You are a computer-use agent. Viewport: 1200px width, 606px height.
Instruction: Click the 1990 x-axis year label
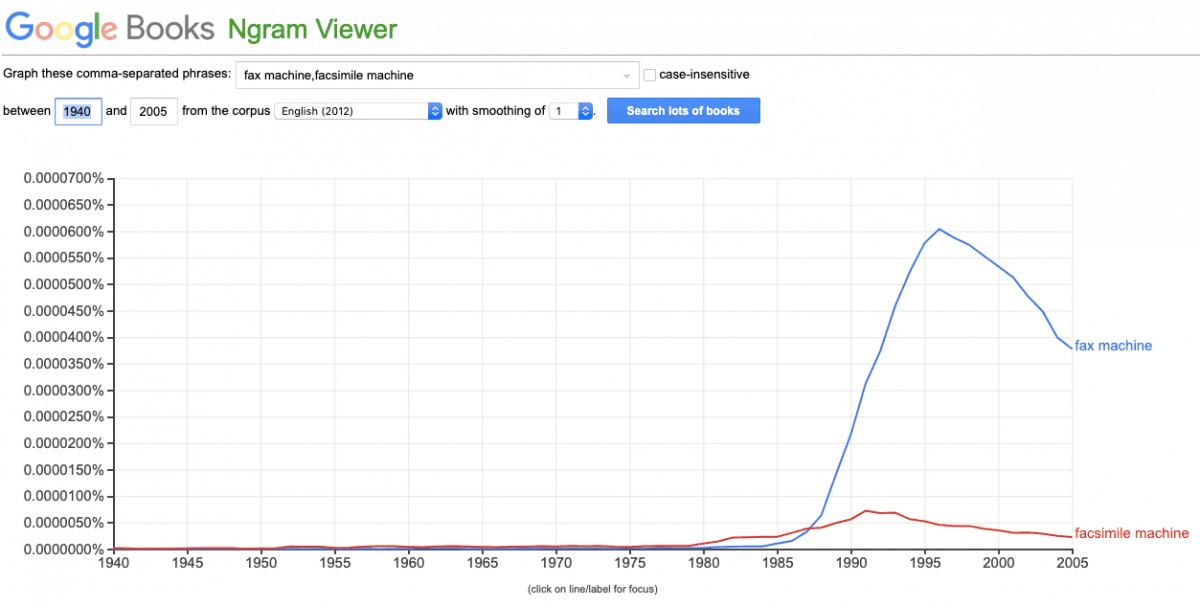[851, 563]
